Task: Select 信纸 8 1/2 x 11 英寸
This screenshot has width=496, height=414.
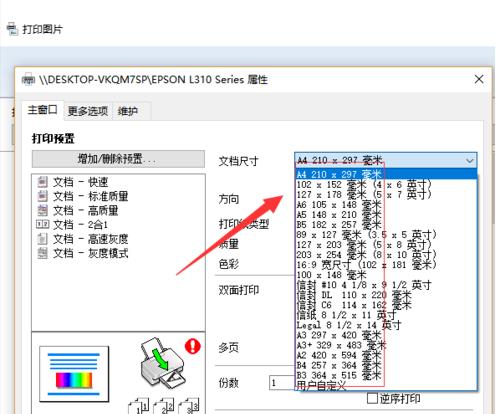Action: pos(386,315)
